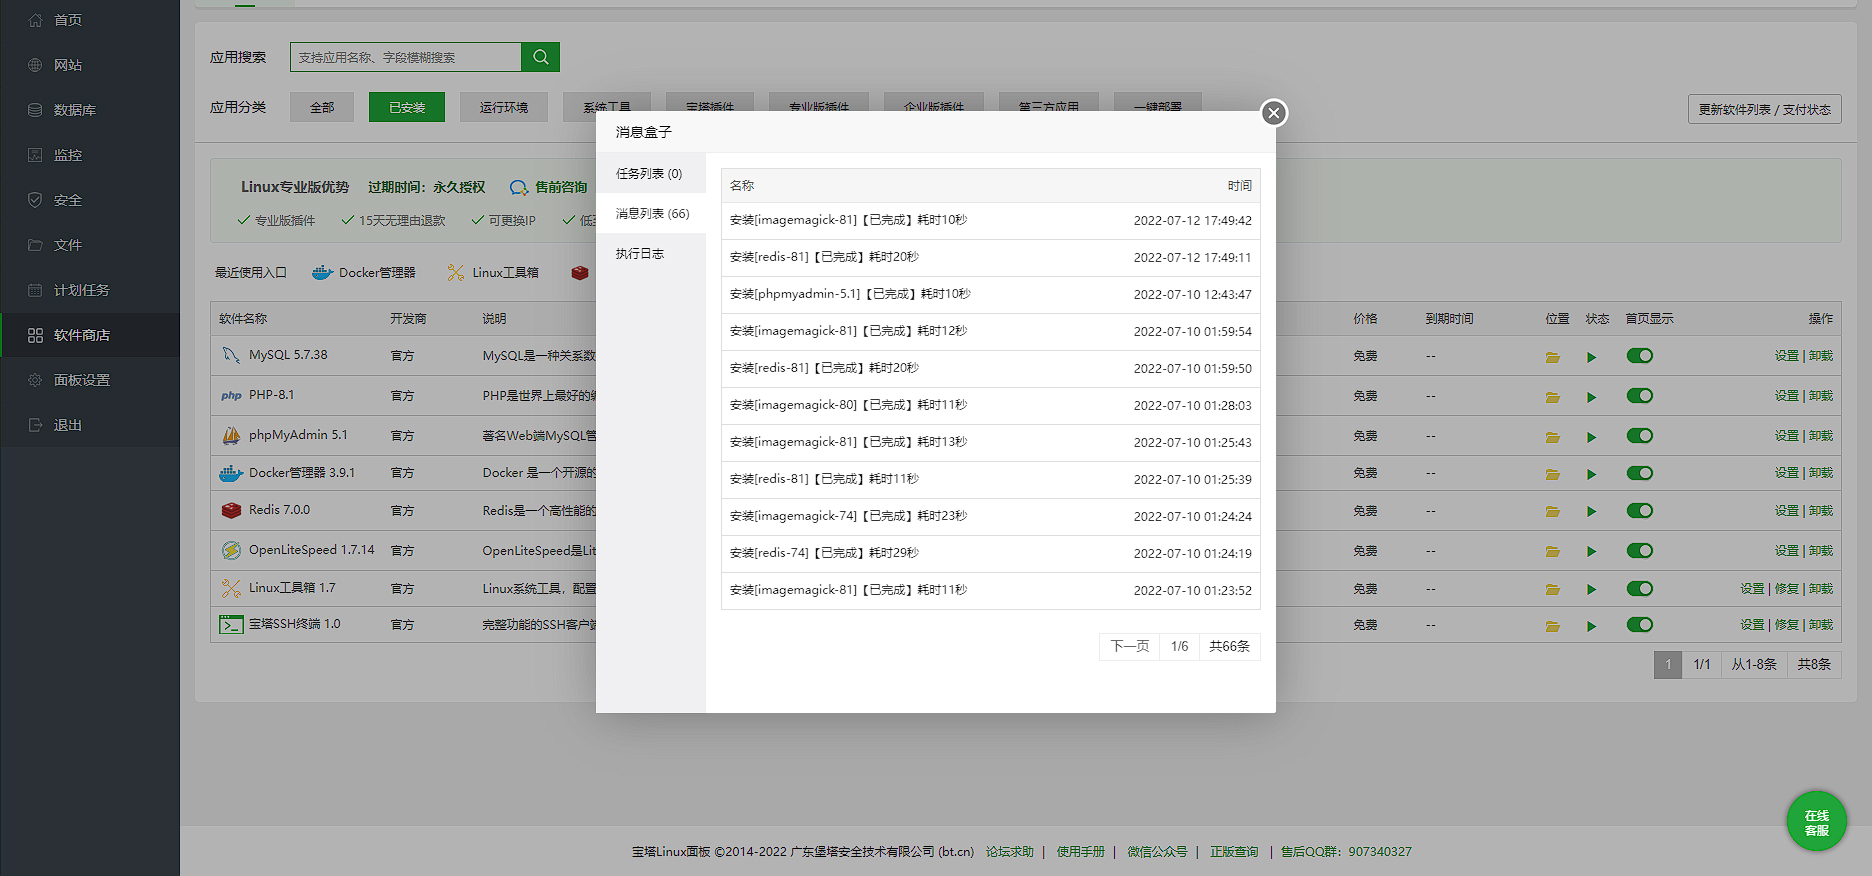Toggle homepage display for 宝塔SSH终端
The image size is (1872, 876).
click(x=1639, y=625)
